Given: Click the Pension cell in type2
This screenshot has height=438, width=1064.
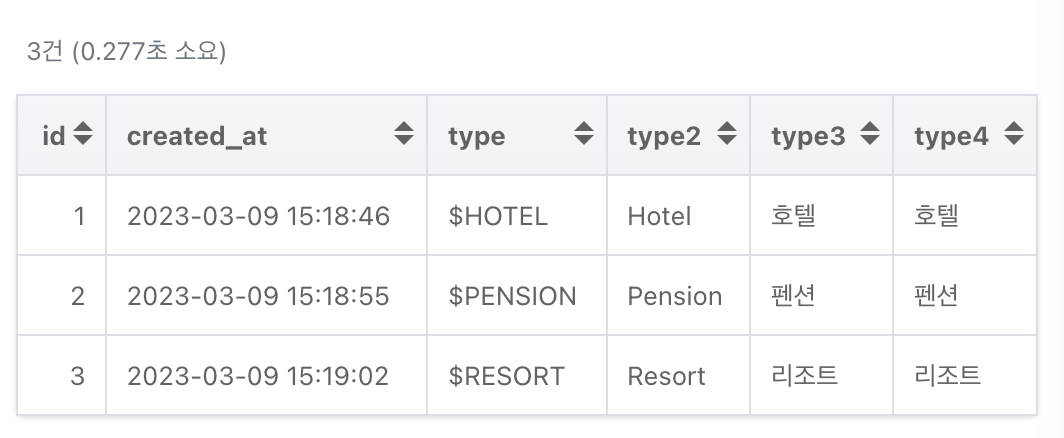Looking at the screenshot, I should (x=674, y=296).
